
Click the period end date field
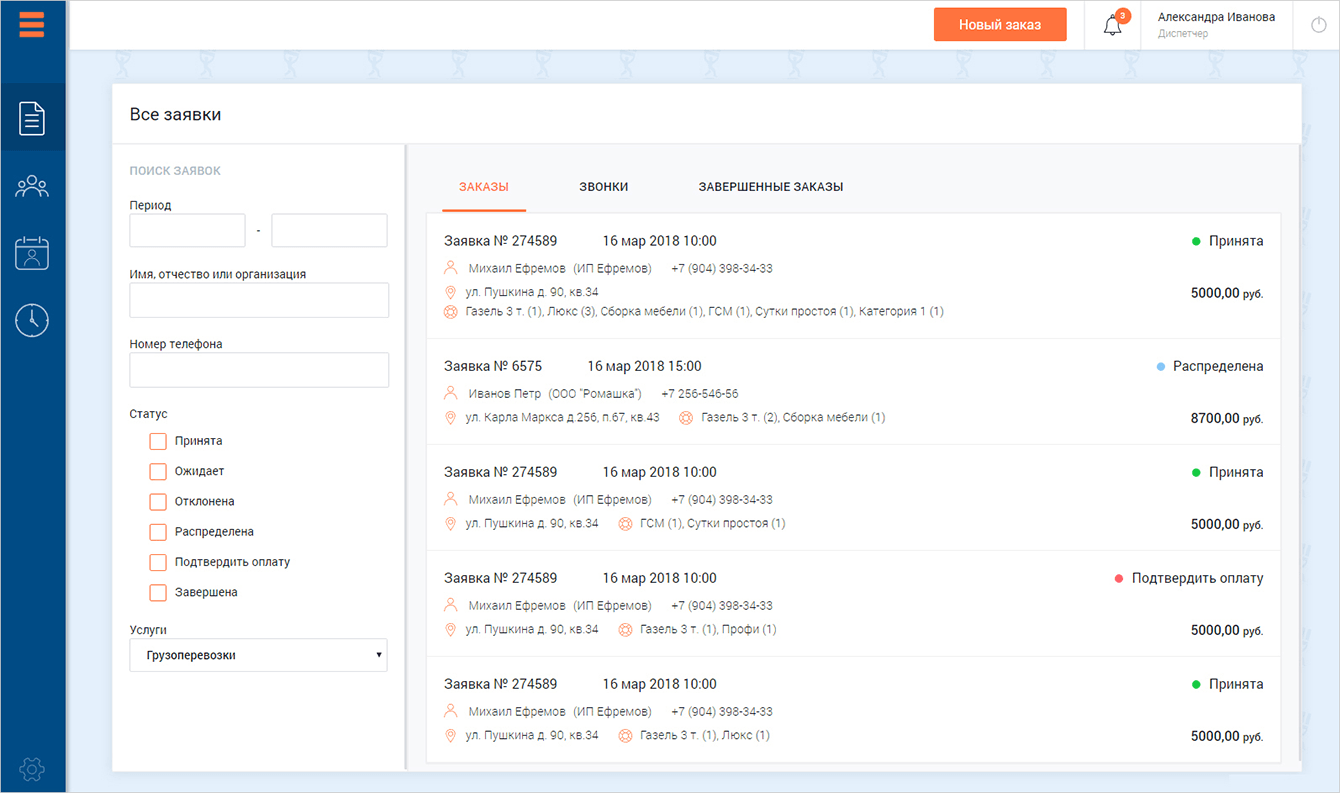329,230
